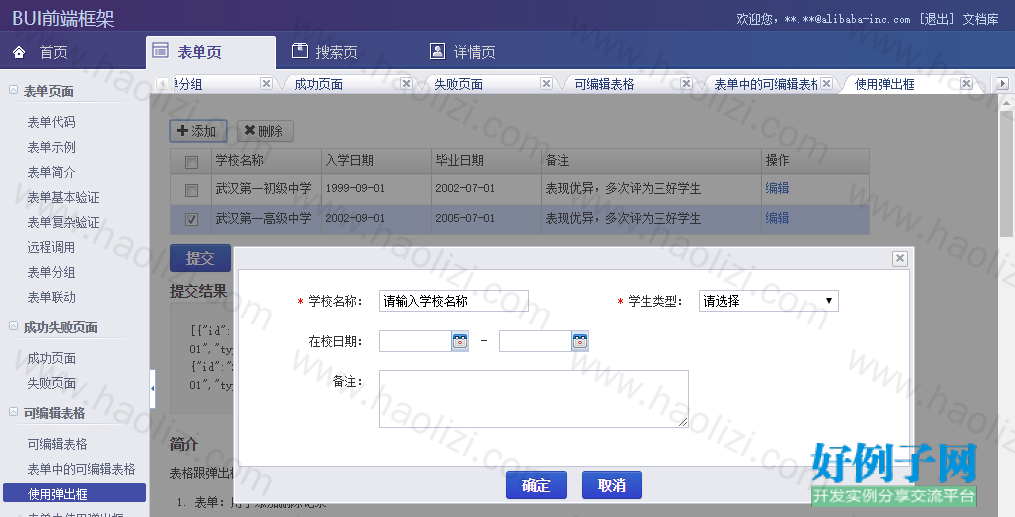Open sidebar item 成功页面
Image resolution: width=1015 pixels, height=517 pixels.
pos(51,358)
